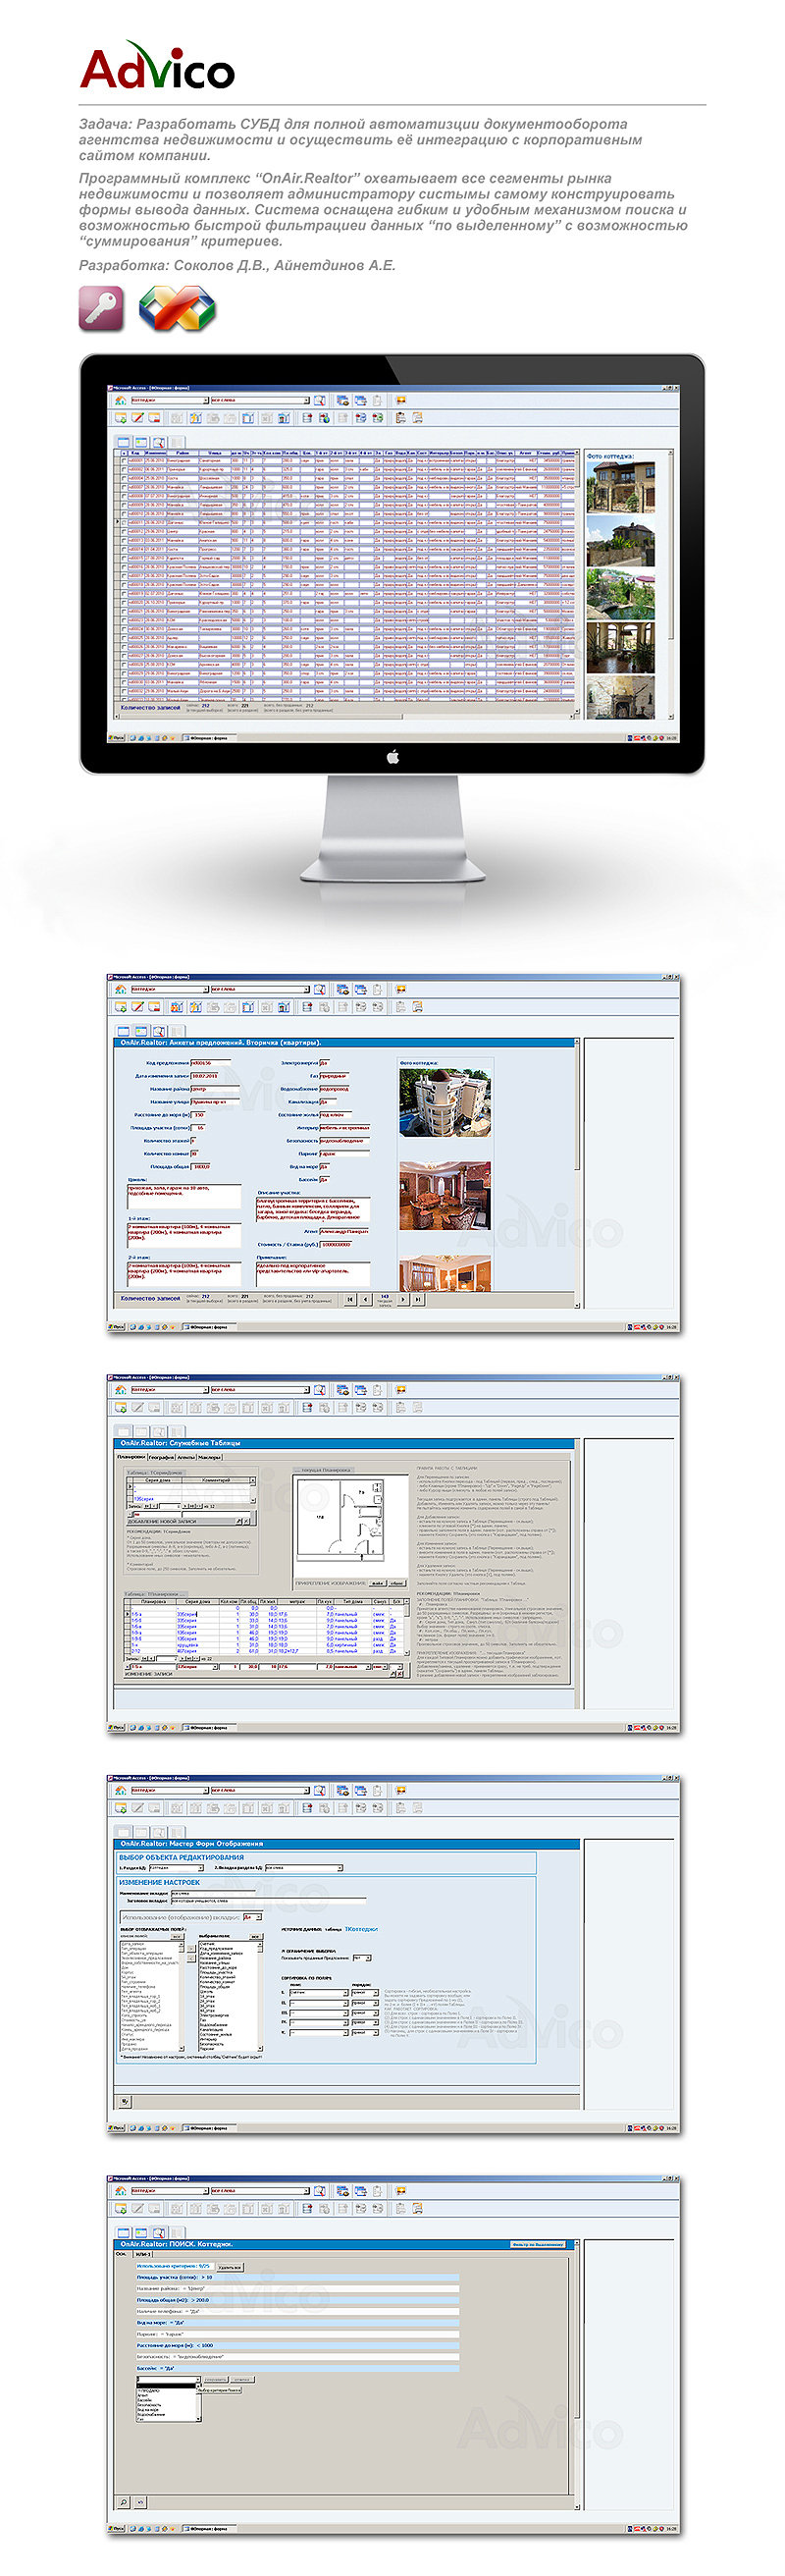Select the 'Площадь участка (соток): > 10' criterion in ПОИСК

pos(297,2277)
